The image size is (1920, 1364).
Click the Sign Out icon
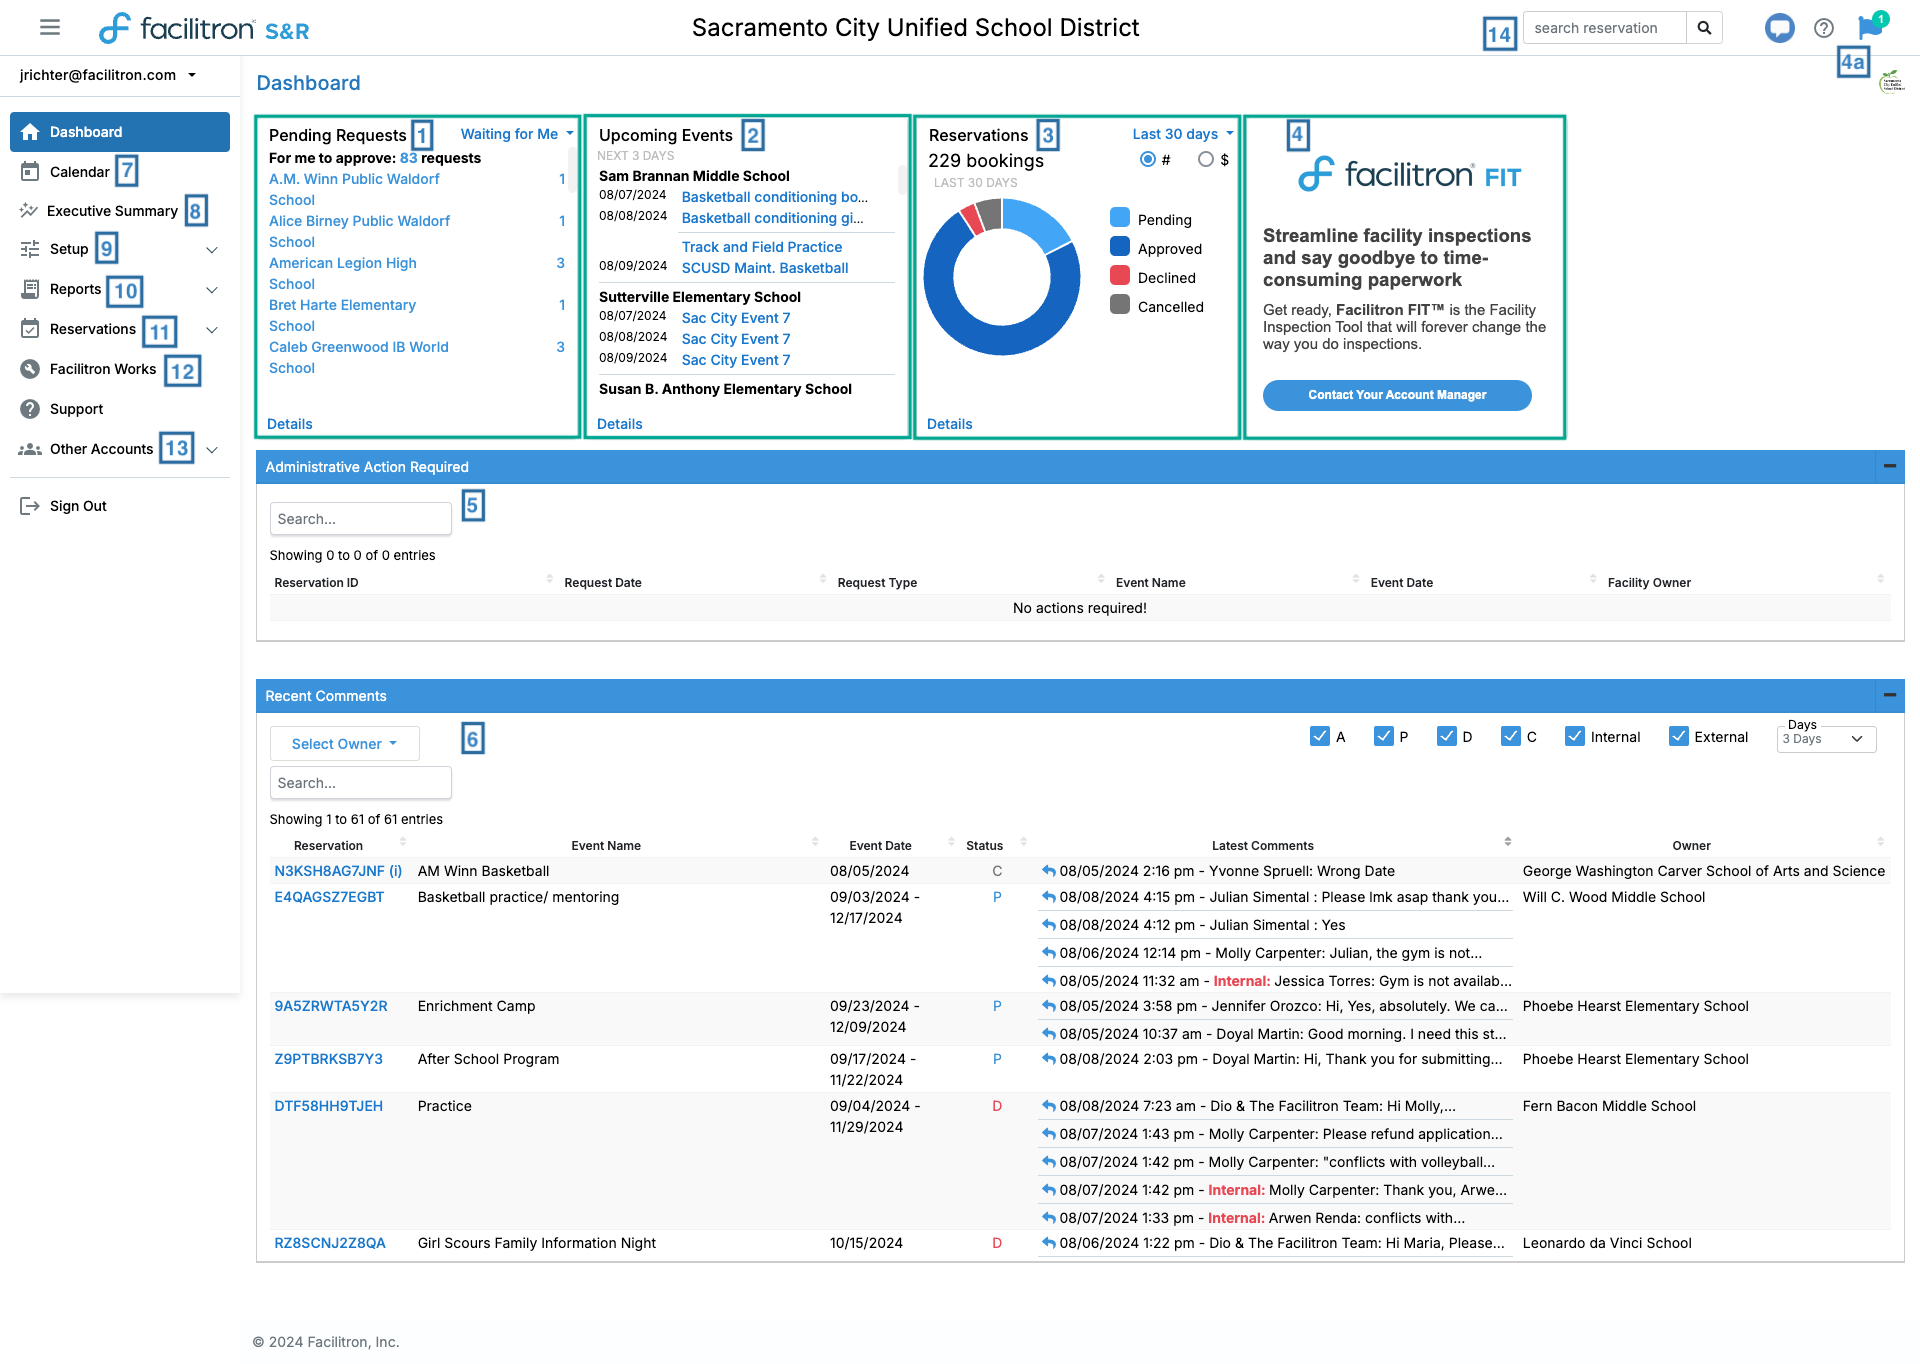pyautogui.click(x=28, y=505)
